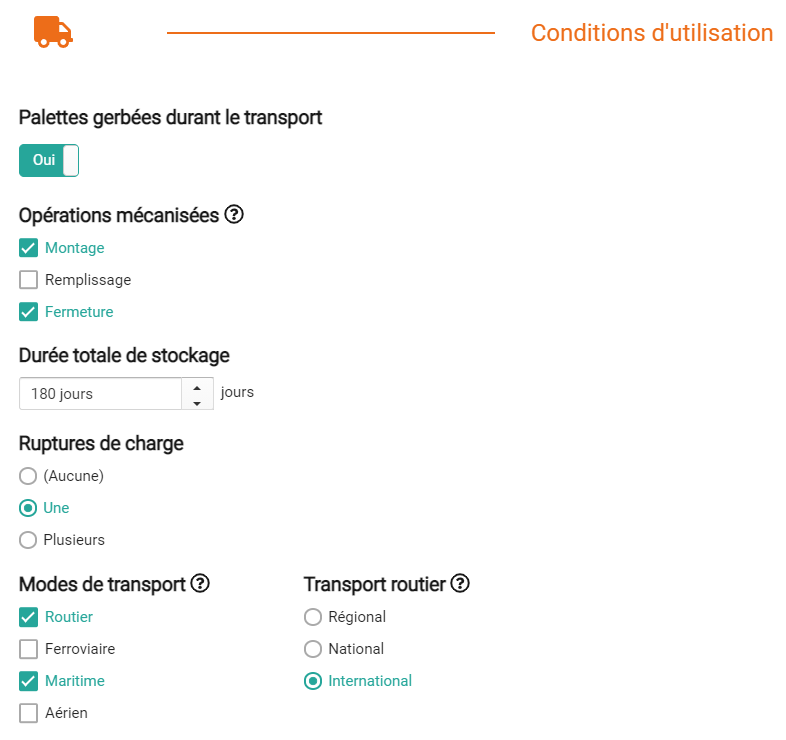The width and height of the screenshot is (786, 740).
Task: Choose Plusieurs ruptures de charge
Action: click(29, 540)
